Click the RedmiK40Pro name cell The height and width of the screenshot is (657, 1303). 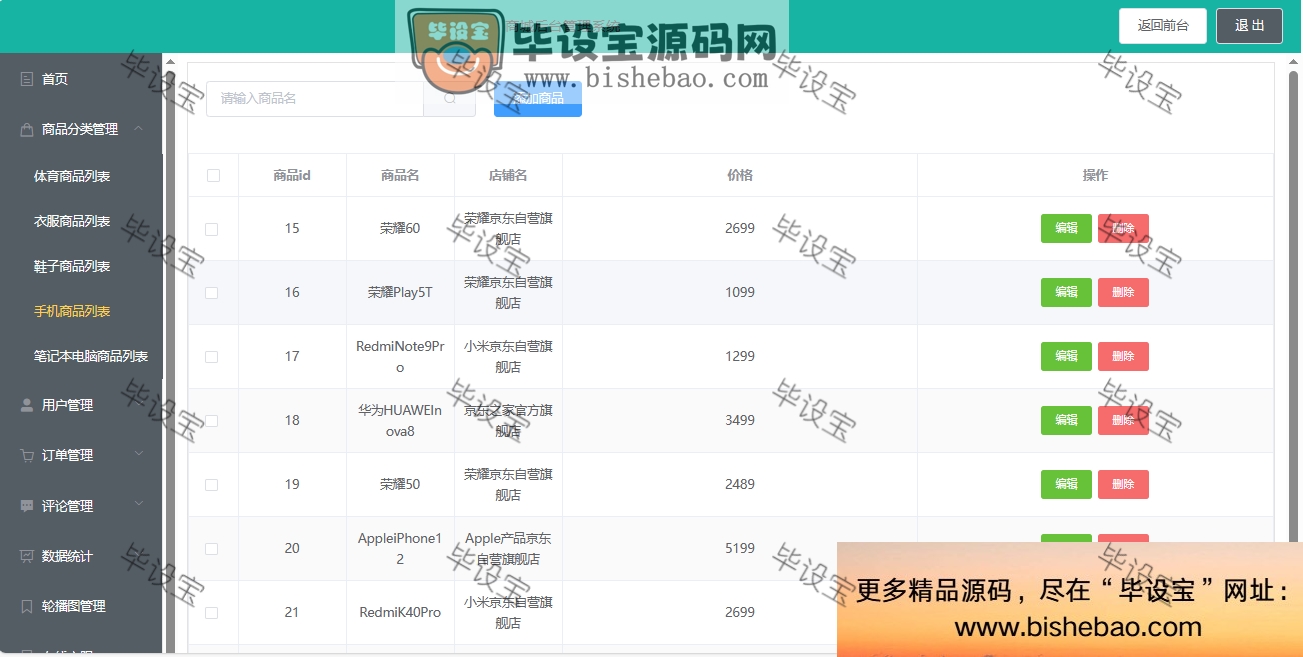click(400, 613)
